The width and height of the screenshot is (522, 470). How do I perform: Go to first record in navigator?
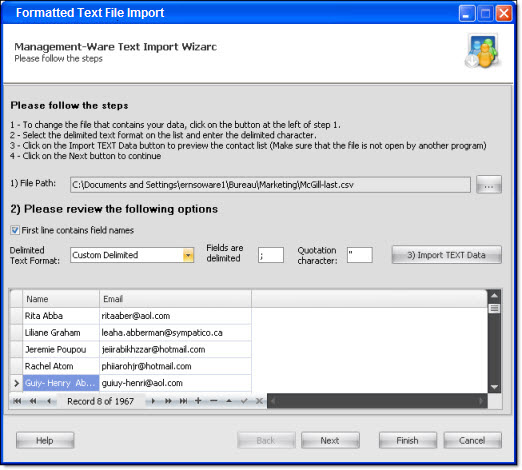pyautogui.click(x=17, y=401)
